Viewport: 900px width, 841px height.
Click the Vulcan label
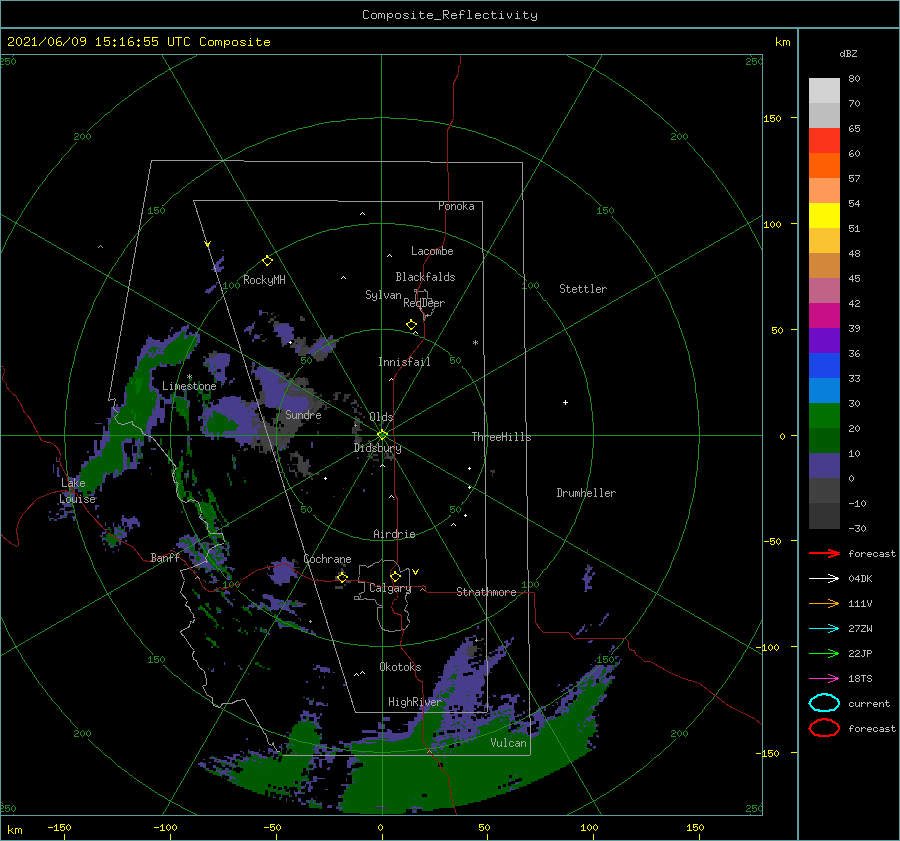(x=508, y=743)
